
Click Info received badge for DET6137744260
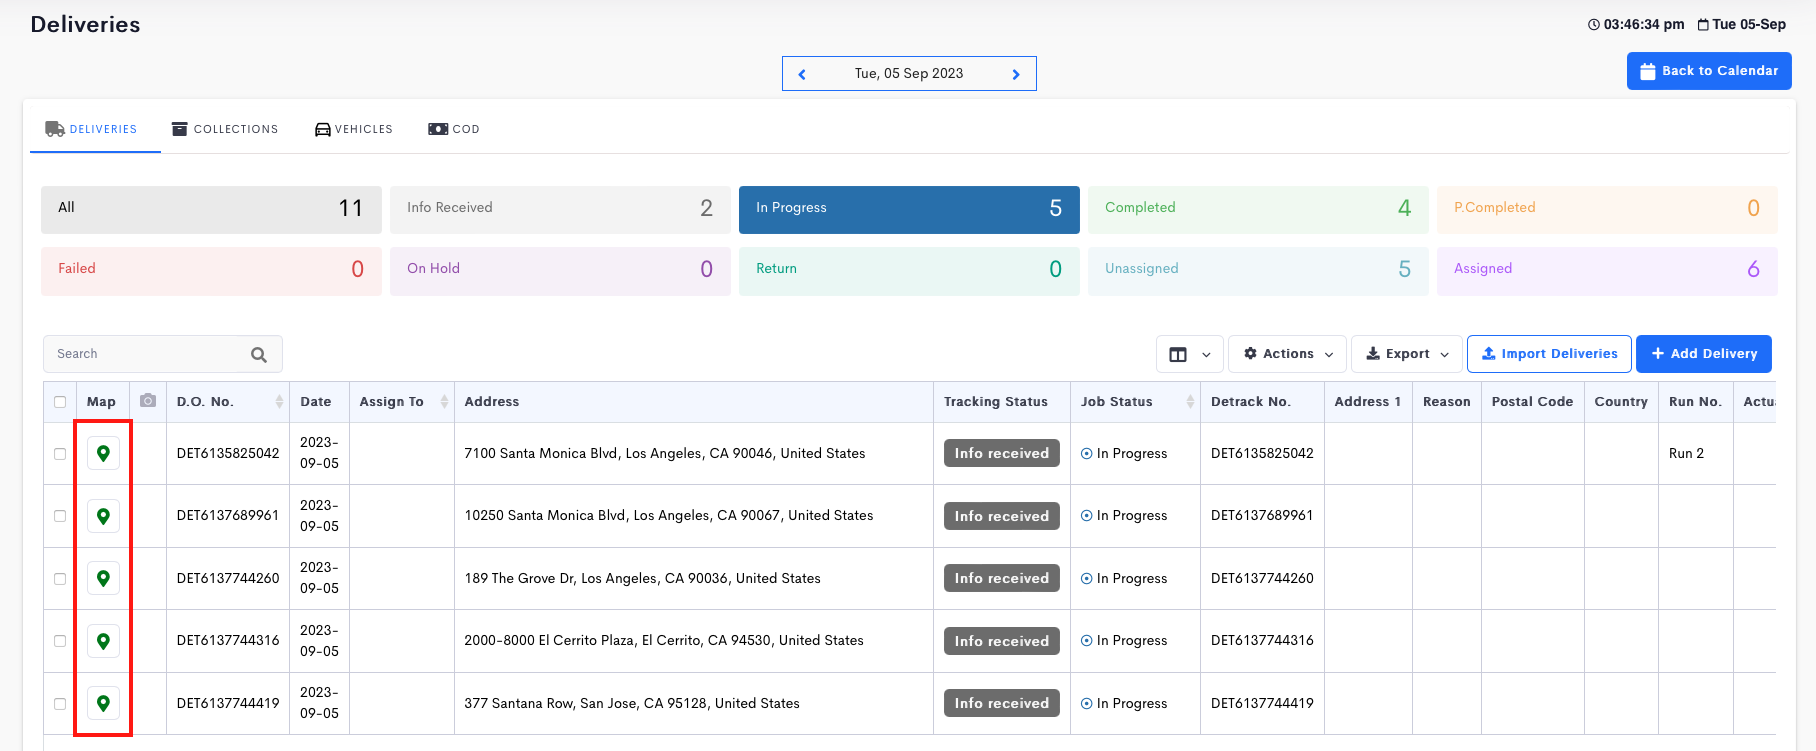(1002, 578)
